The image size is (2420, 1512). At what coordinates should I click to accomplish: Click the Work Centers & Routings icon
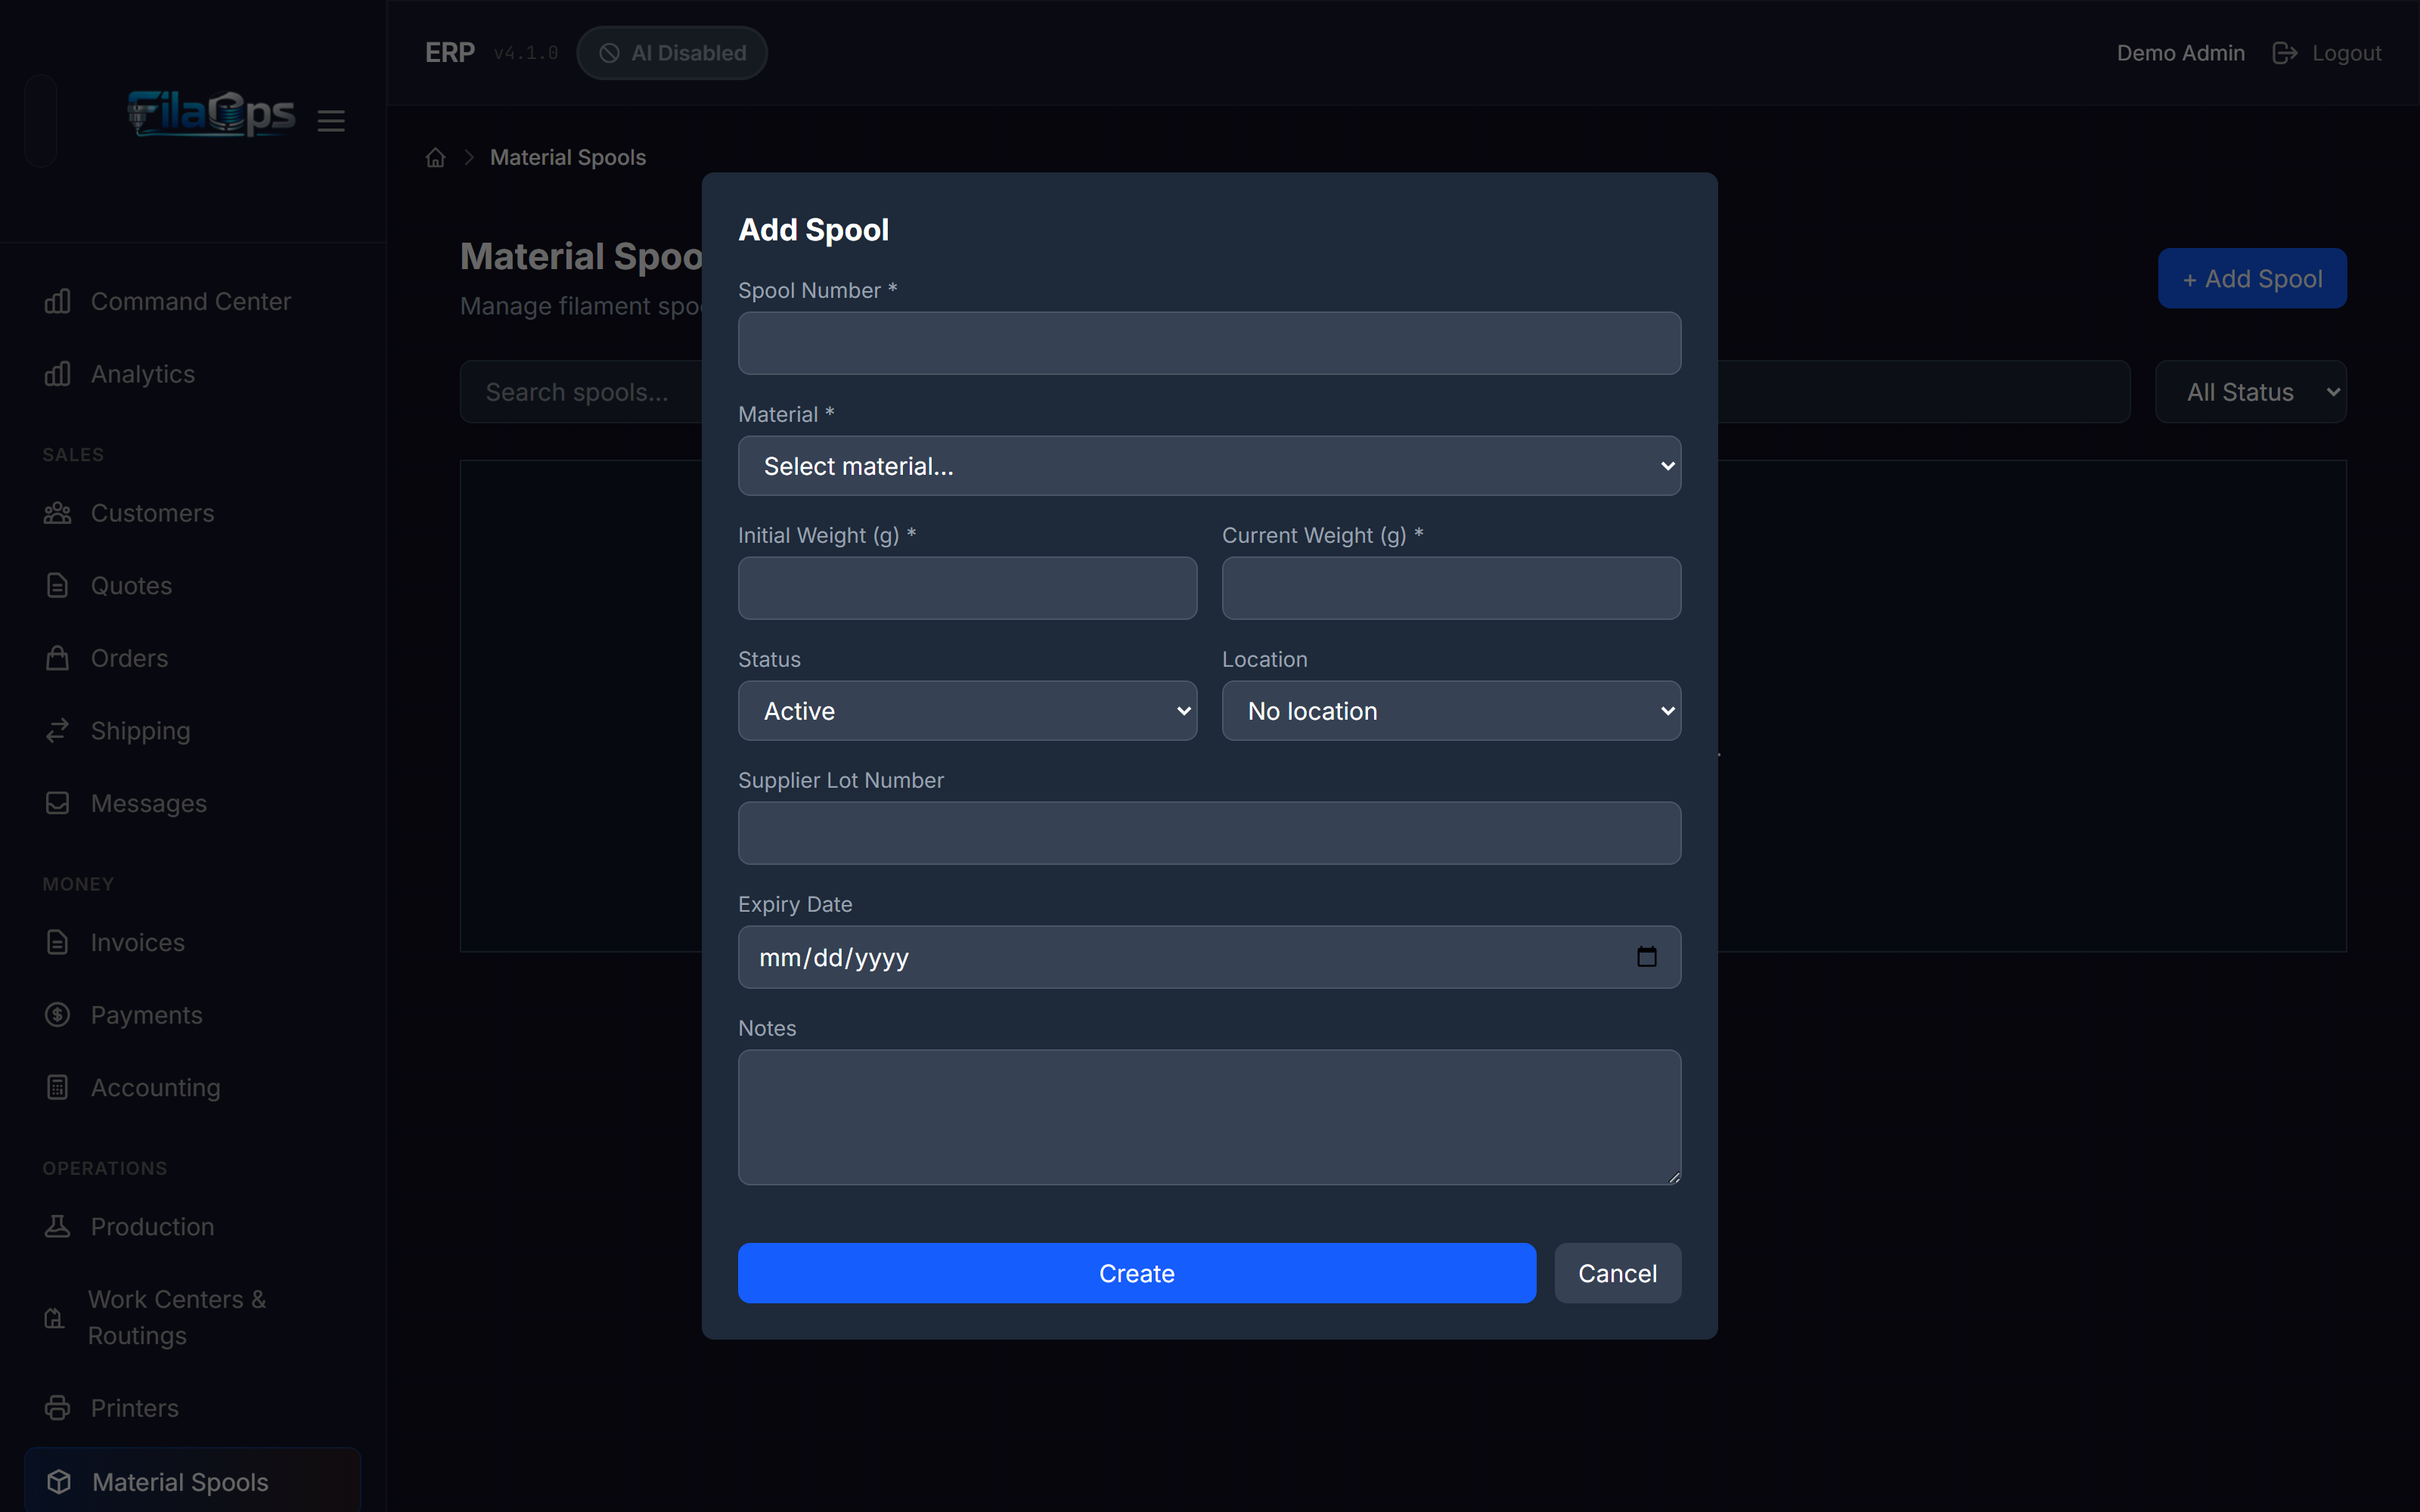pos(55,1318)
